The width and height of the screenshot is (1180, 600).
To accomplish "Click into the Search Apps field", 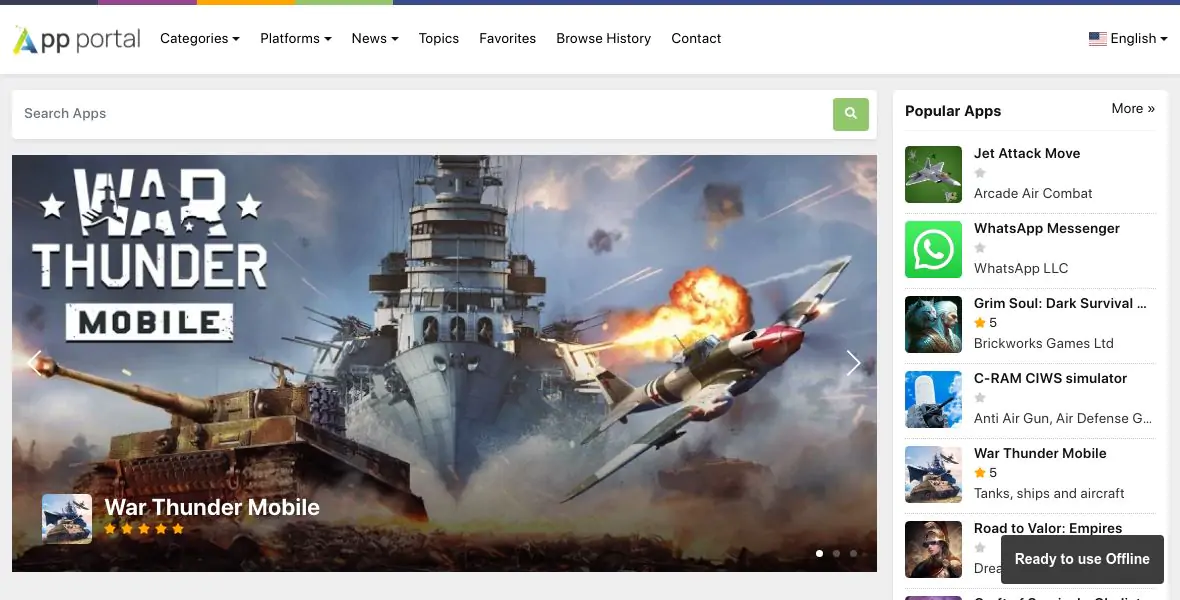I will coord(424,114).
